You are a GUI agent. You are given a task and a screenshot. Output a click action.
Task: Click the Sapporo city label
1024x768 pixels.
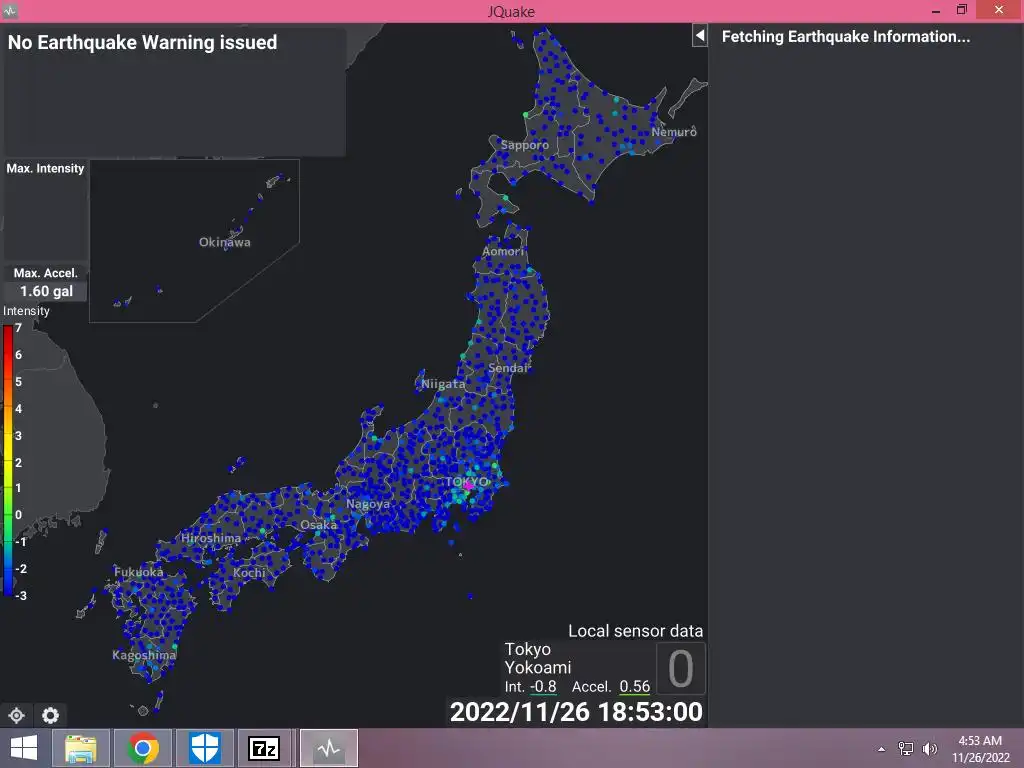point(524,145)
